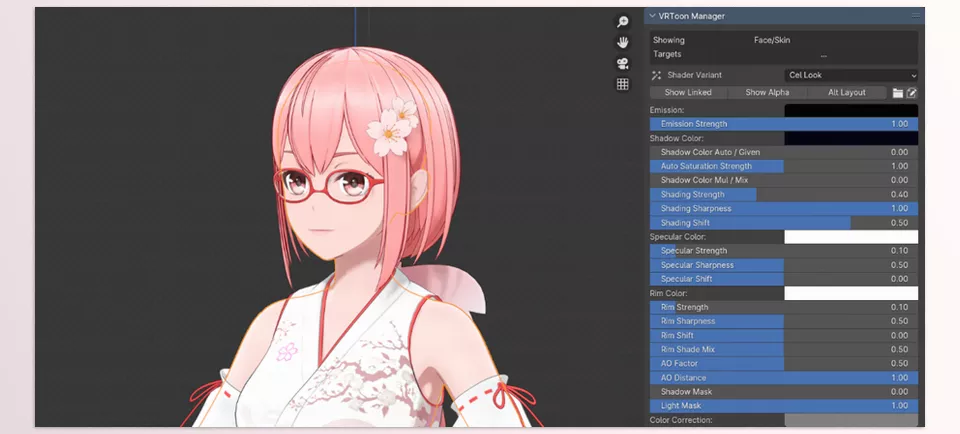Click the Specular Shift slider

(x=784, y=279)
